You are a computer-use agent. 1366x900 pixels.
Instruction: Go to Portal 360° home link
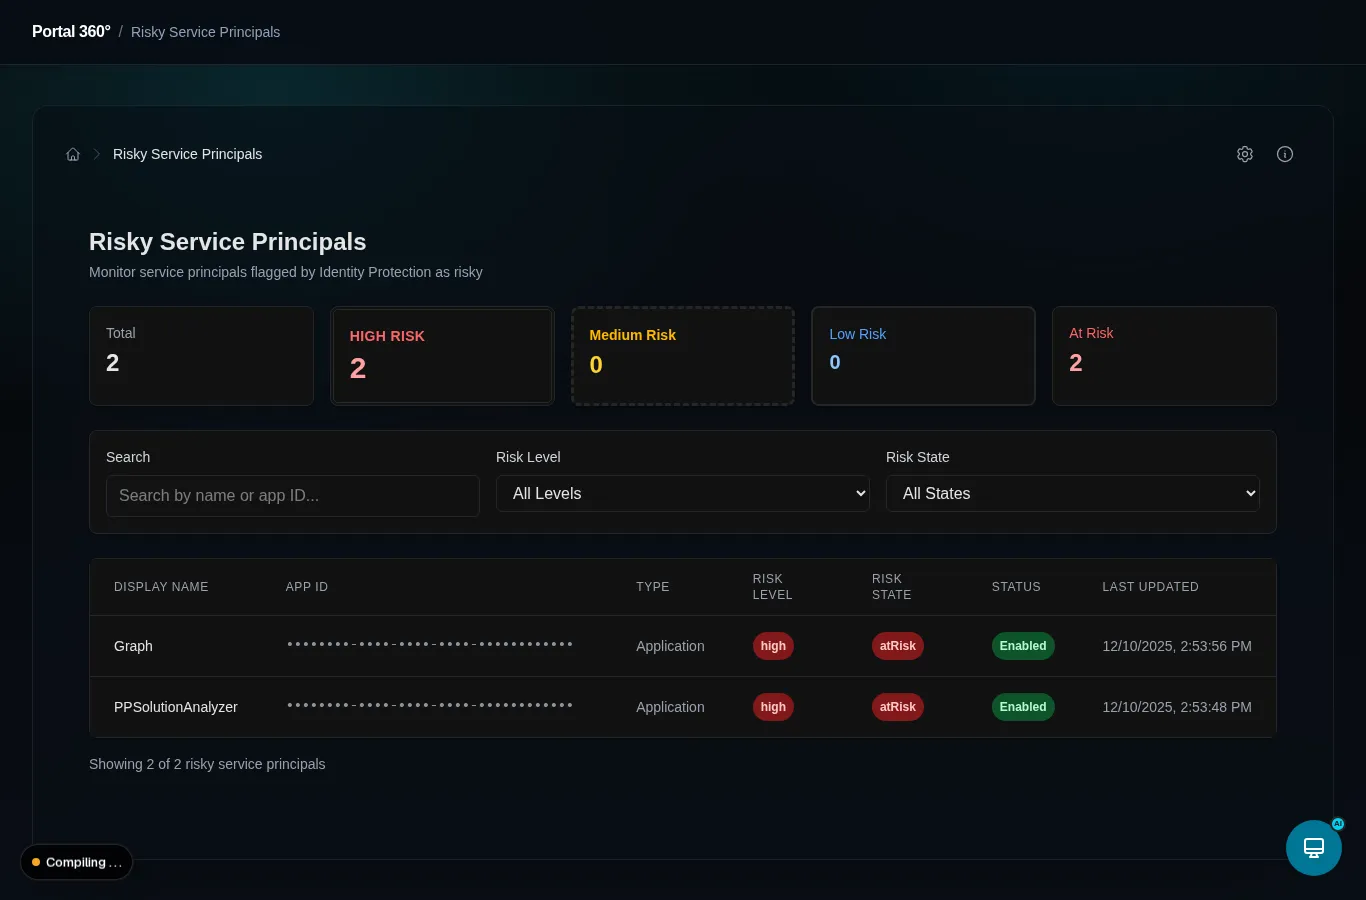coord(71,32)
